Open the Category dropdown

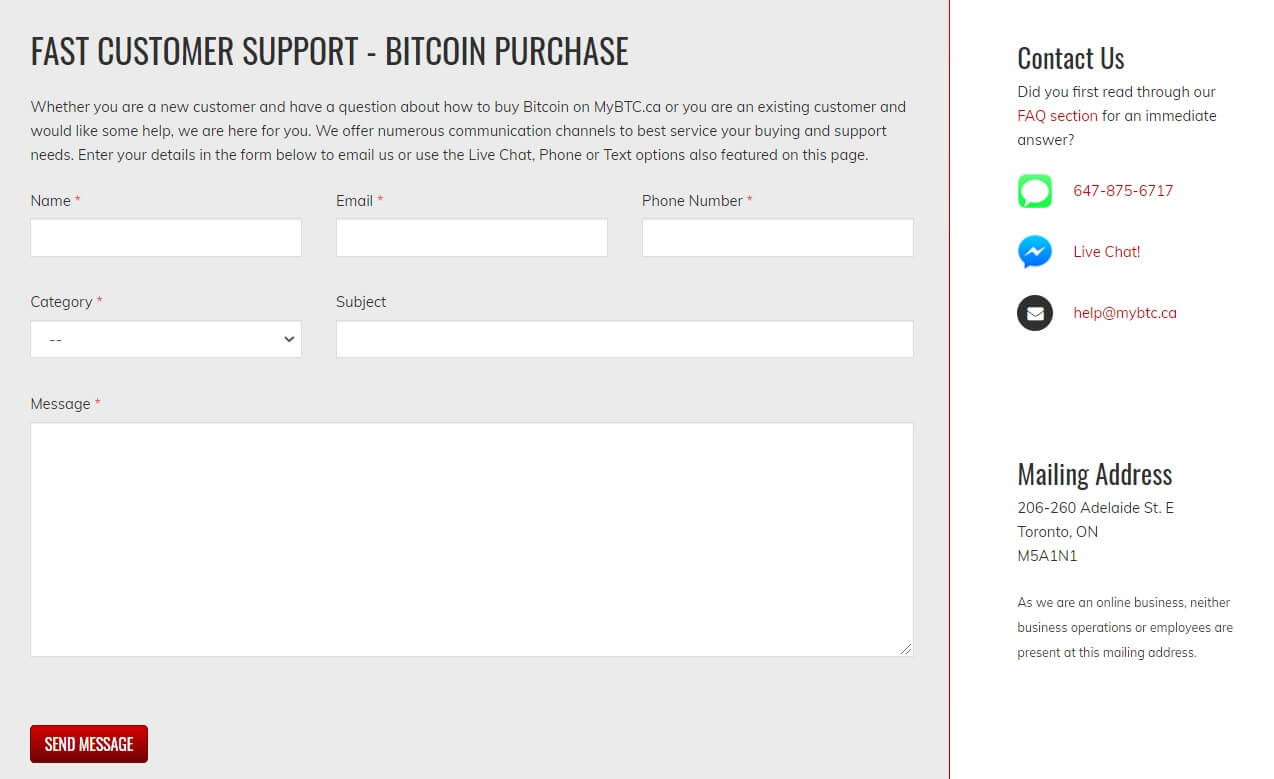166,339
